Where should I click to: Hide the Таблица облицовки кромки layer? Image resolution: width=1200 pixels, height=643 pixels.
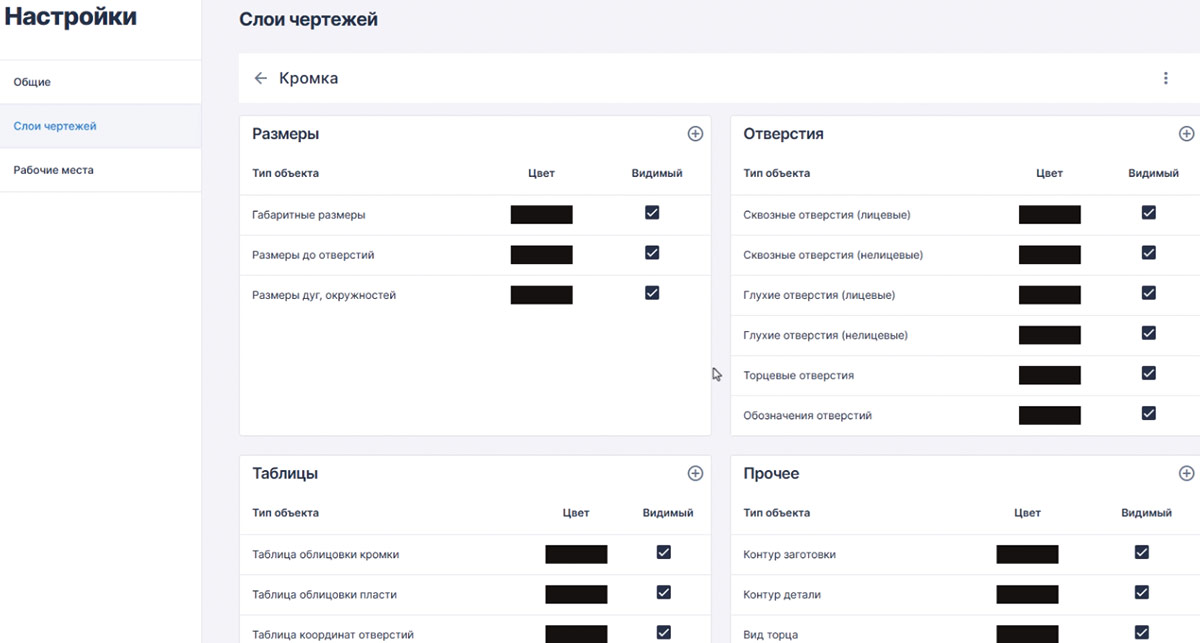click(x=662, y=552)
